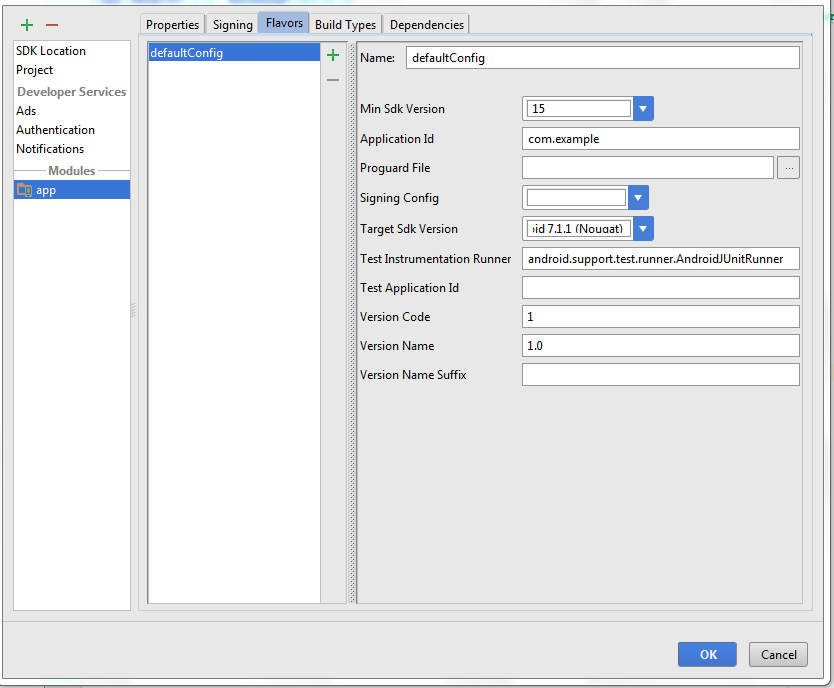Remove selected flavor with minus icon
The height and width of the screenshot is (688, 834).
(333, 80)
